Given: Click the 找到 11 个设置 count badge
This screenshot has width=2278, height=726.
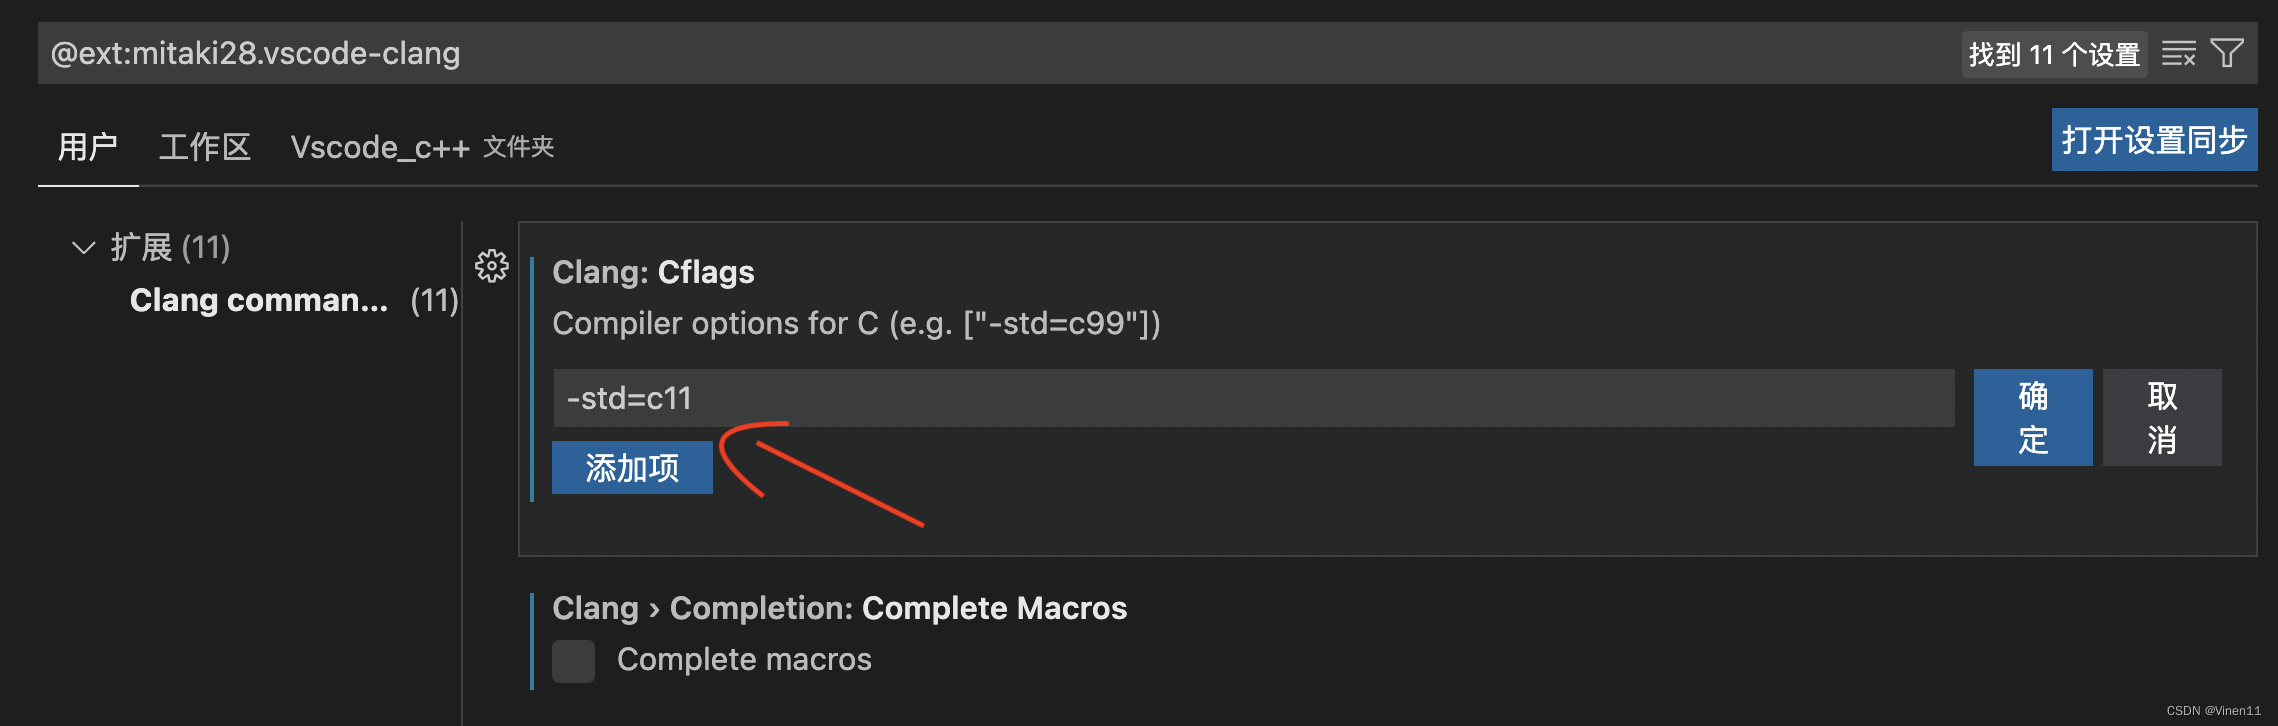Looking at the screenshot, I should 2054,53.
